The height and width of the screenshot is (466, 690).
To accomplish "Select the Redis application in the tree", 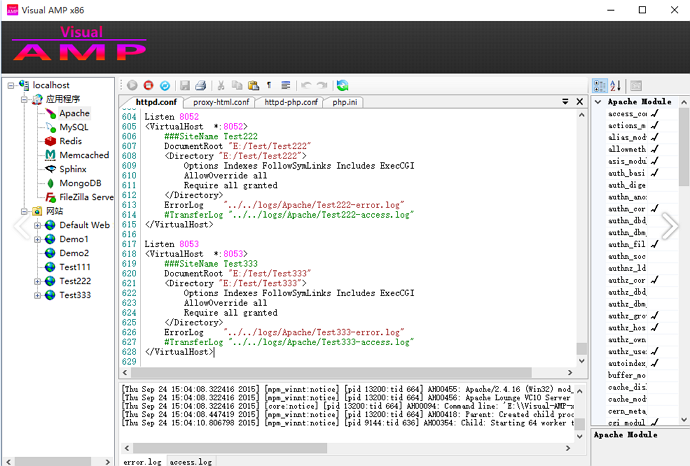I will click(69, 141).
